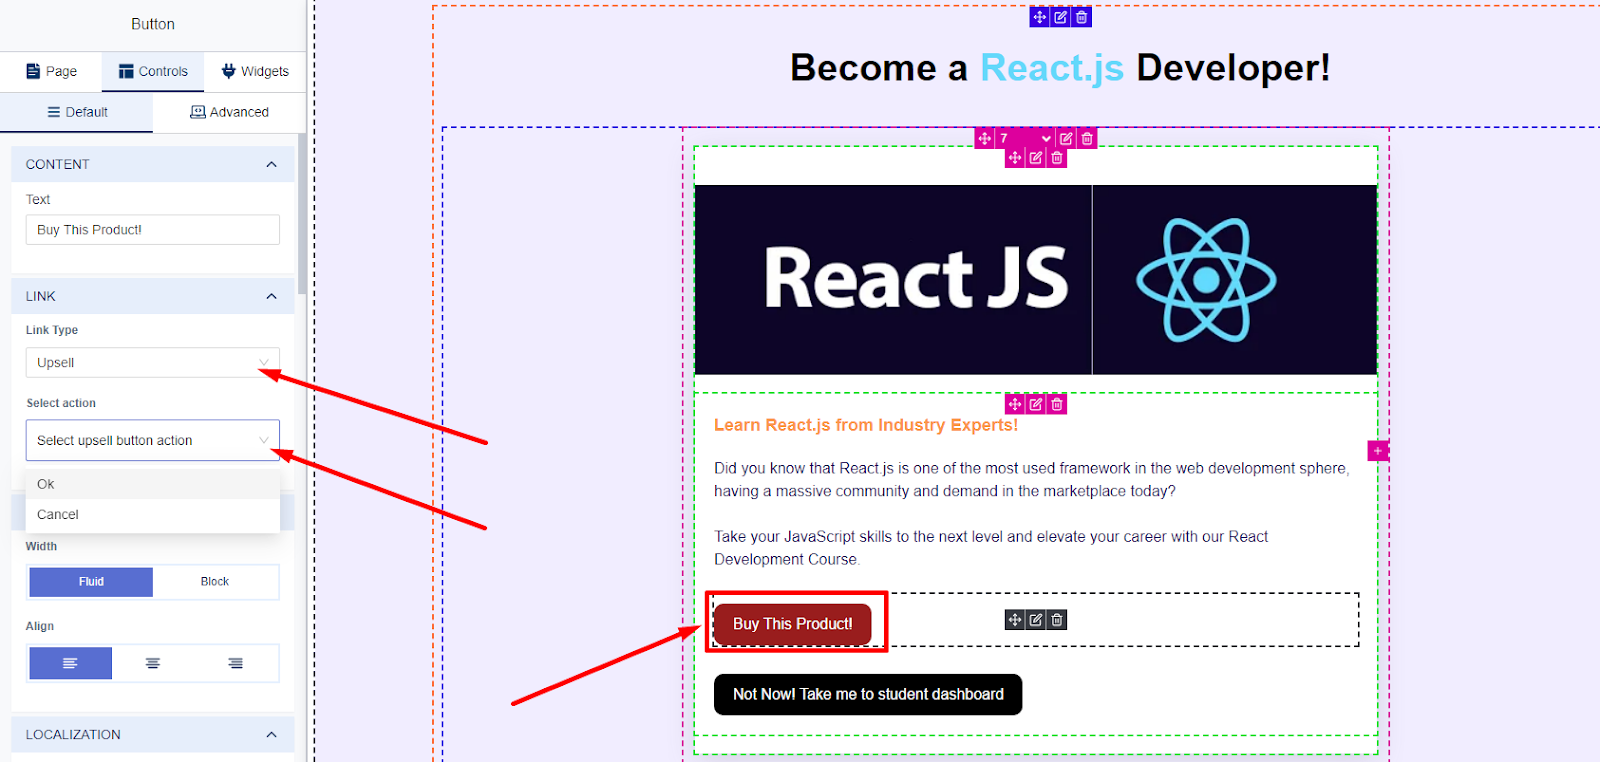Image resolution: width=1600 pixels, height=762 pixels.
Task: Click the trash icon above the Learn React.js text
Action: coord(1057,404)
